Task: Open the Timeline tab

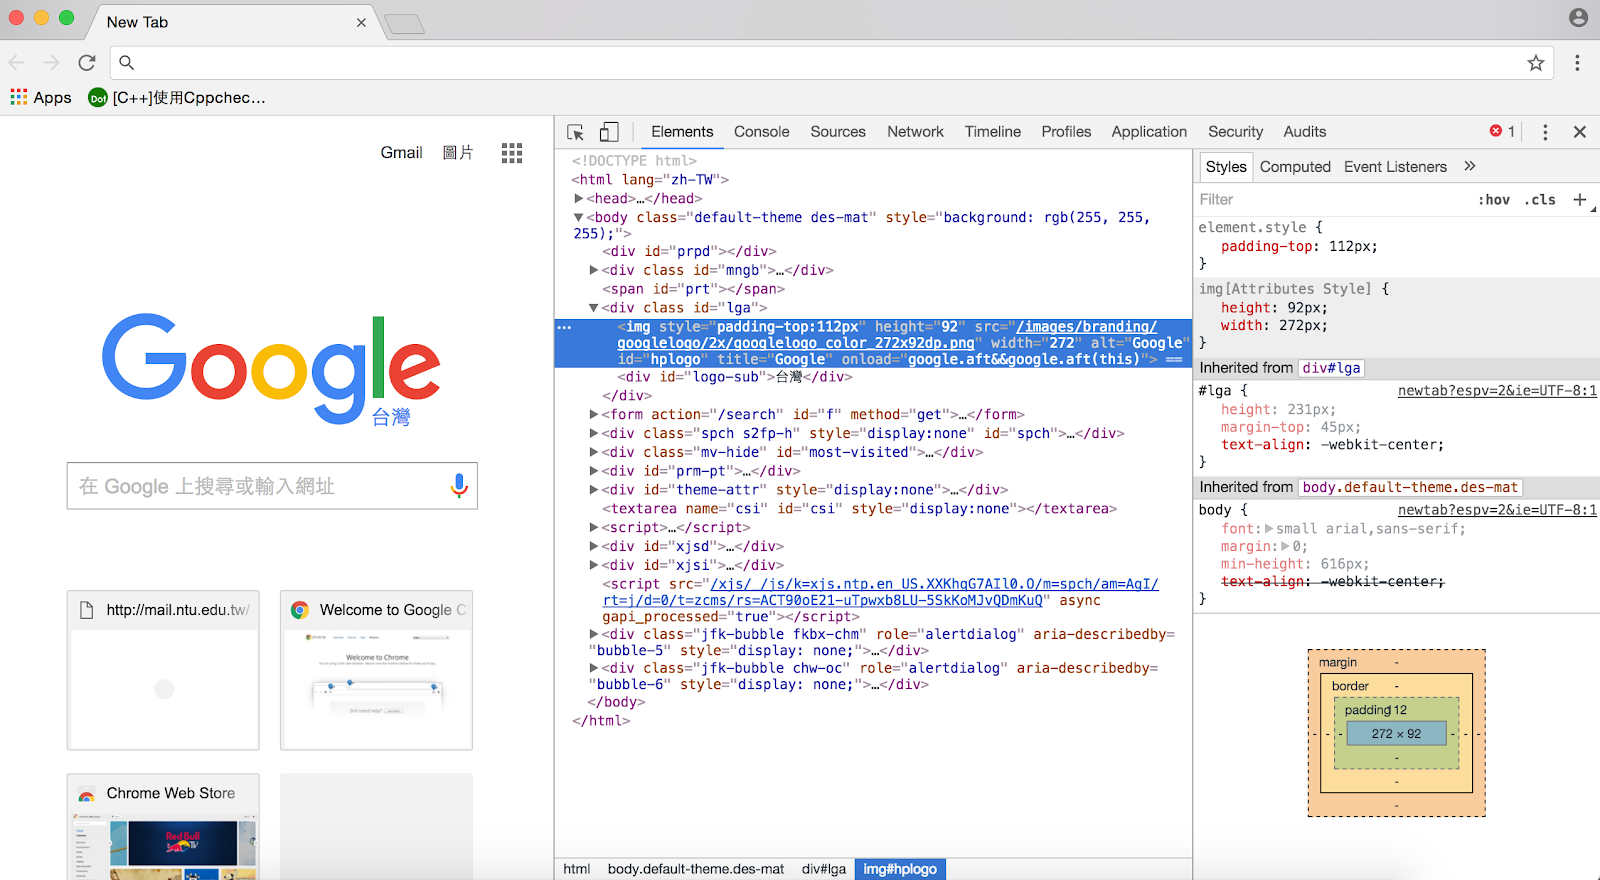Action: pyautogui.click(x=993, y=132)
